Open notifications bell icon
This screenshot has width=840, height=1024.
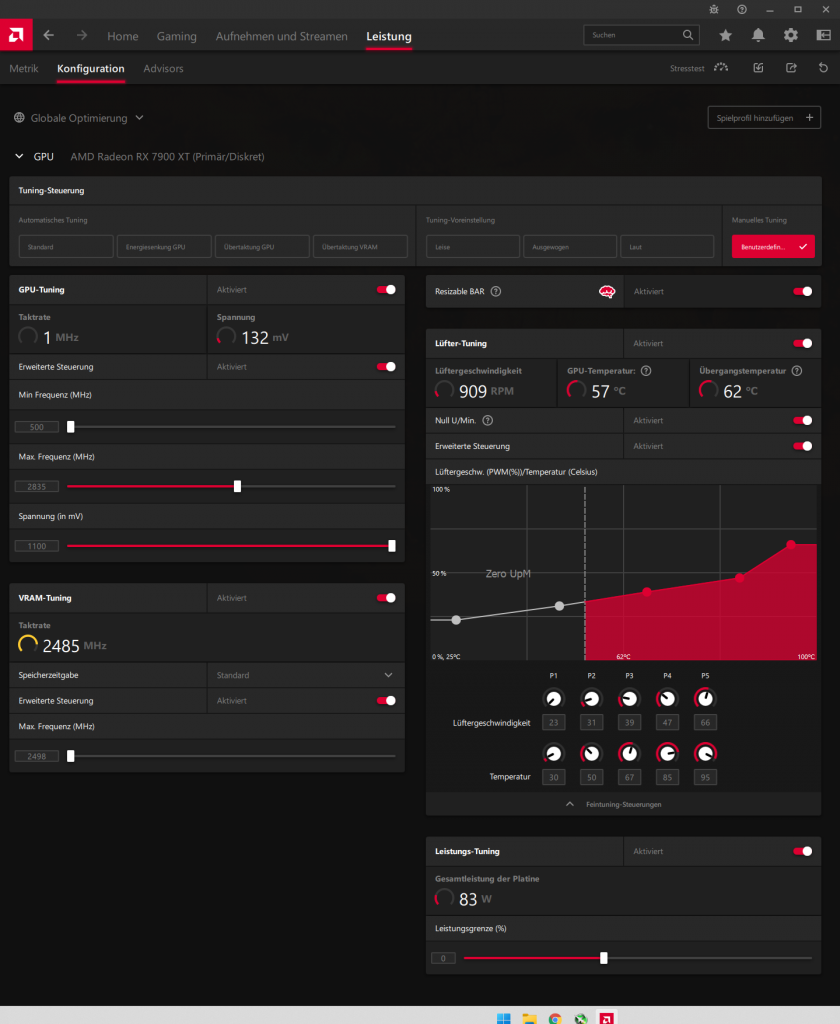[x=758, y=35]
